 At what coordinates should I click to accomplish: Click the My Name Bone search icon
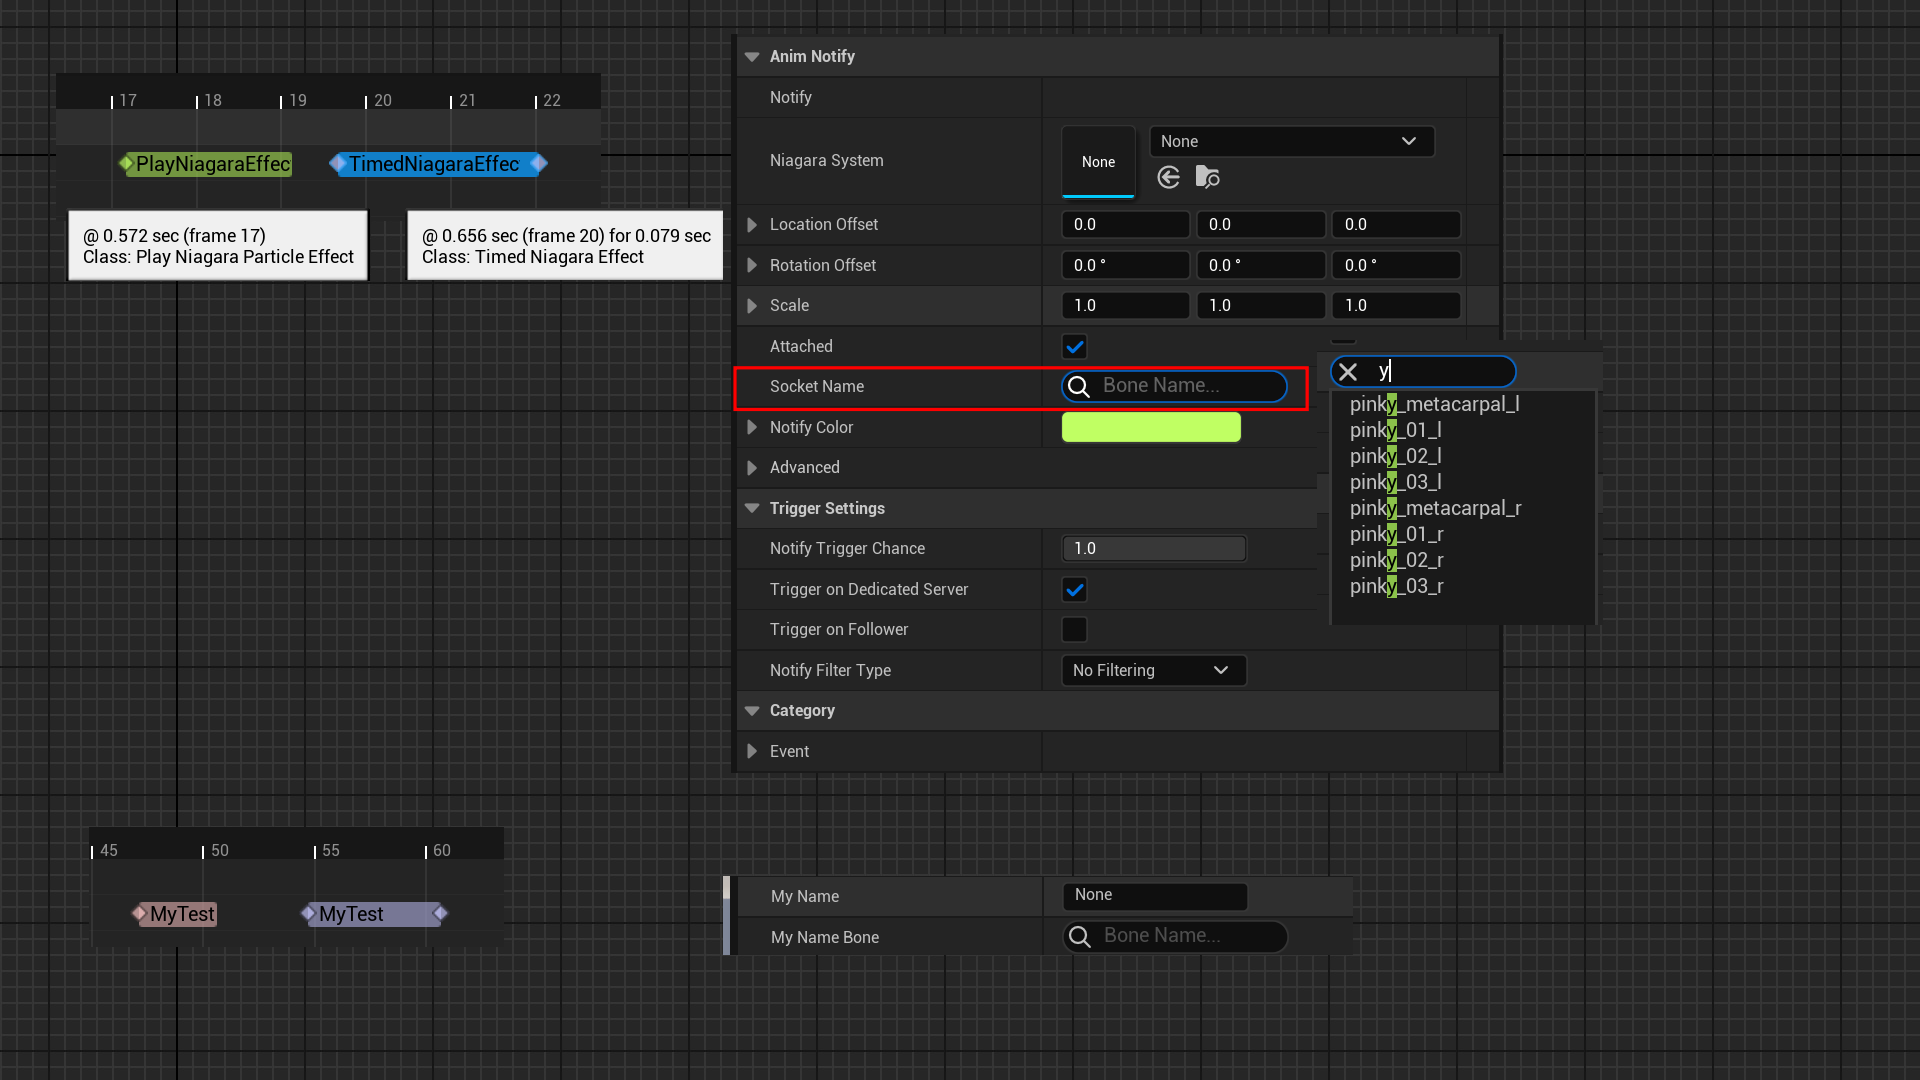[1080, 937]
